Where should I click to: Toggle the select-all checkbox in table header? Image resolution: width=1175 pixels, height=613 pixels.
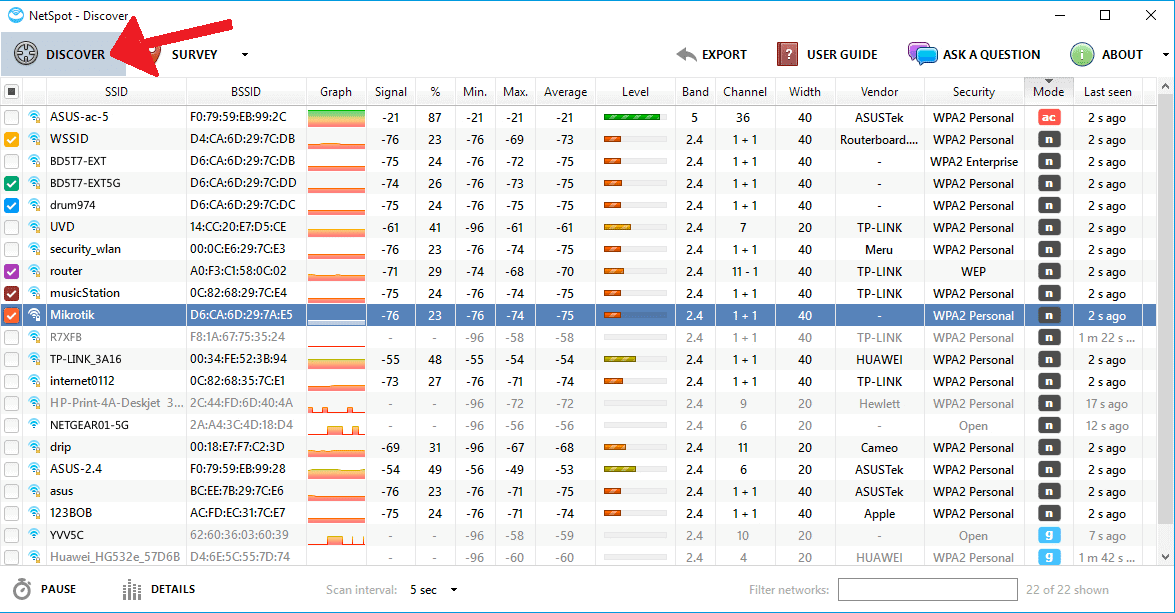[x=11, y=91]
